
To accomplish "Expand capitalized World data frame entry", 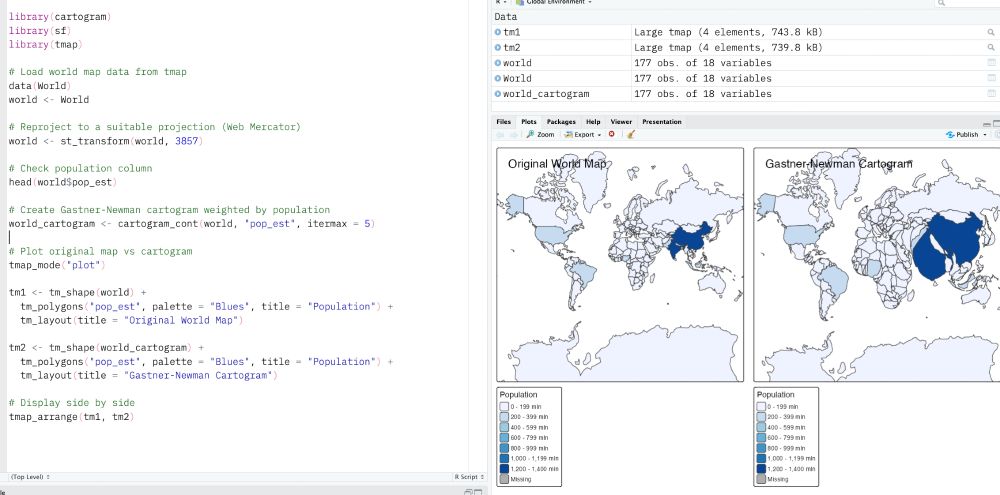I will click(497, 78).
